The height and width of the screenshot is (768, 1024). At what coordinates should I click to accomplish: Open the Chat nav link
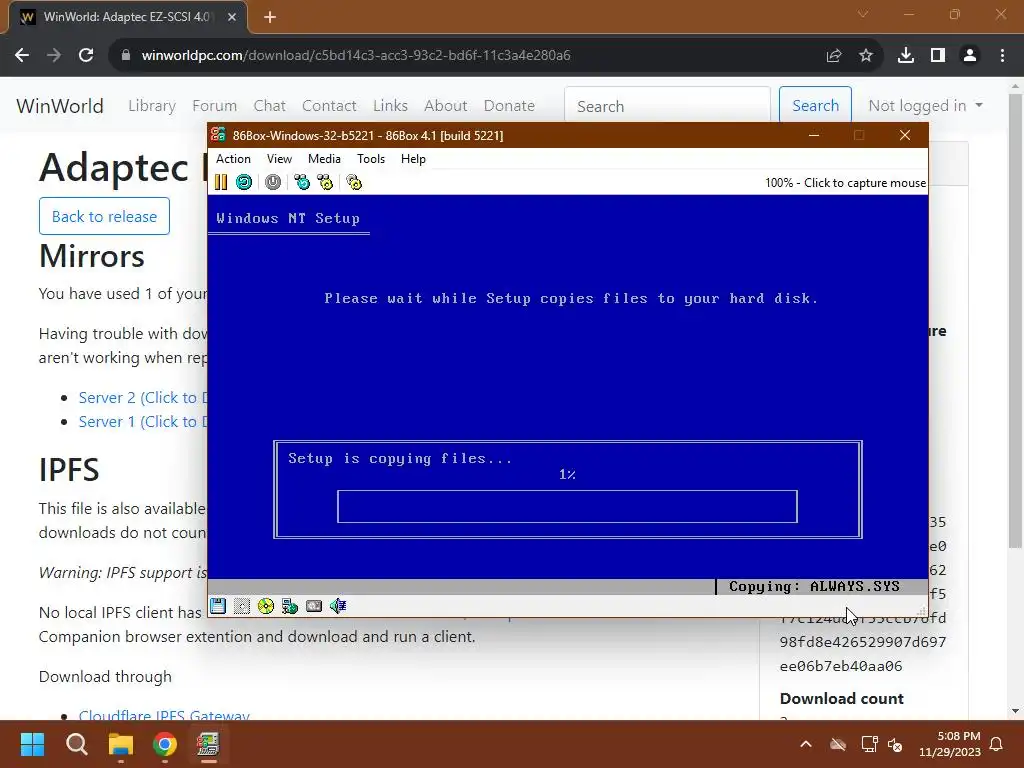pyautogui.click(x=270, y=106)
